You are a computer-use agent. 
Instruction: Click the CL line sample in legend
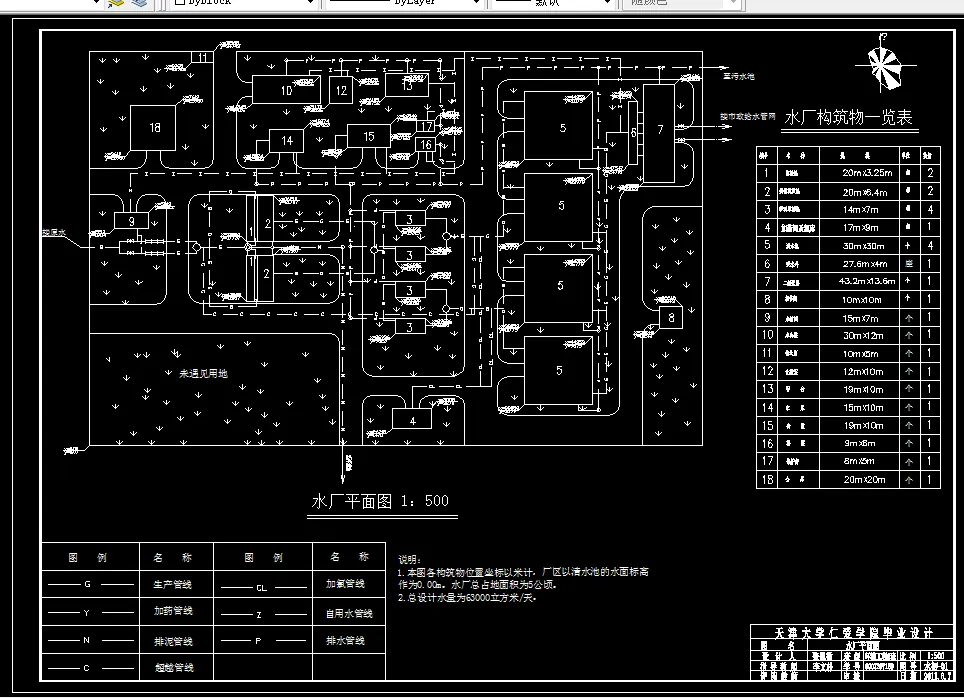pos(263,587)
